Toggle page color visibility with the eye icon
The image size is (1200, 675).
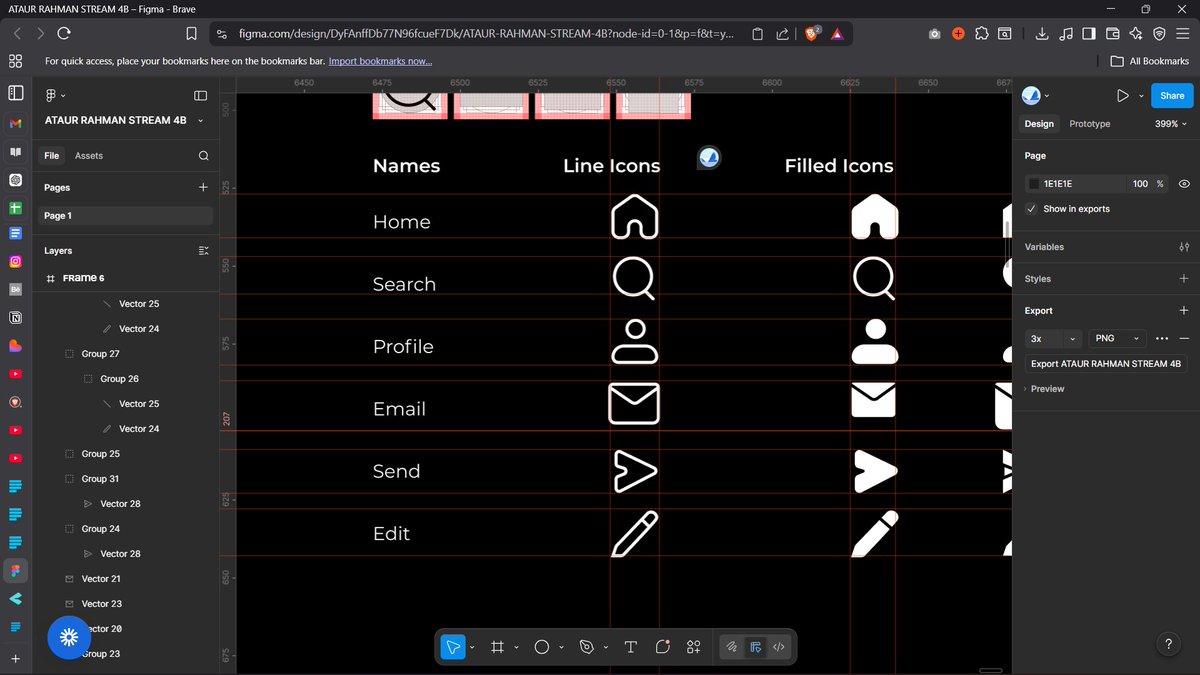click(1183, 183)
